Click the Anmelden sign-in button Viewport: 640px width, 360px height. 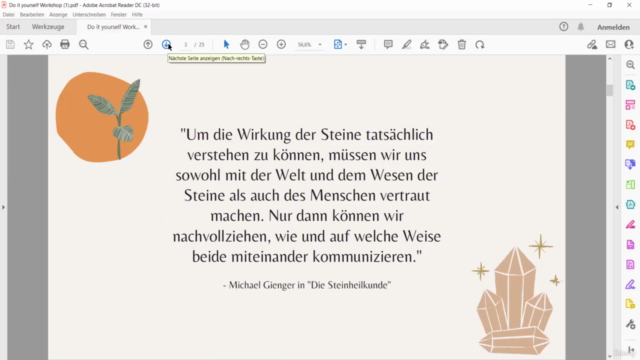[613, 27]
